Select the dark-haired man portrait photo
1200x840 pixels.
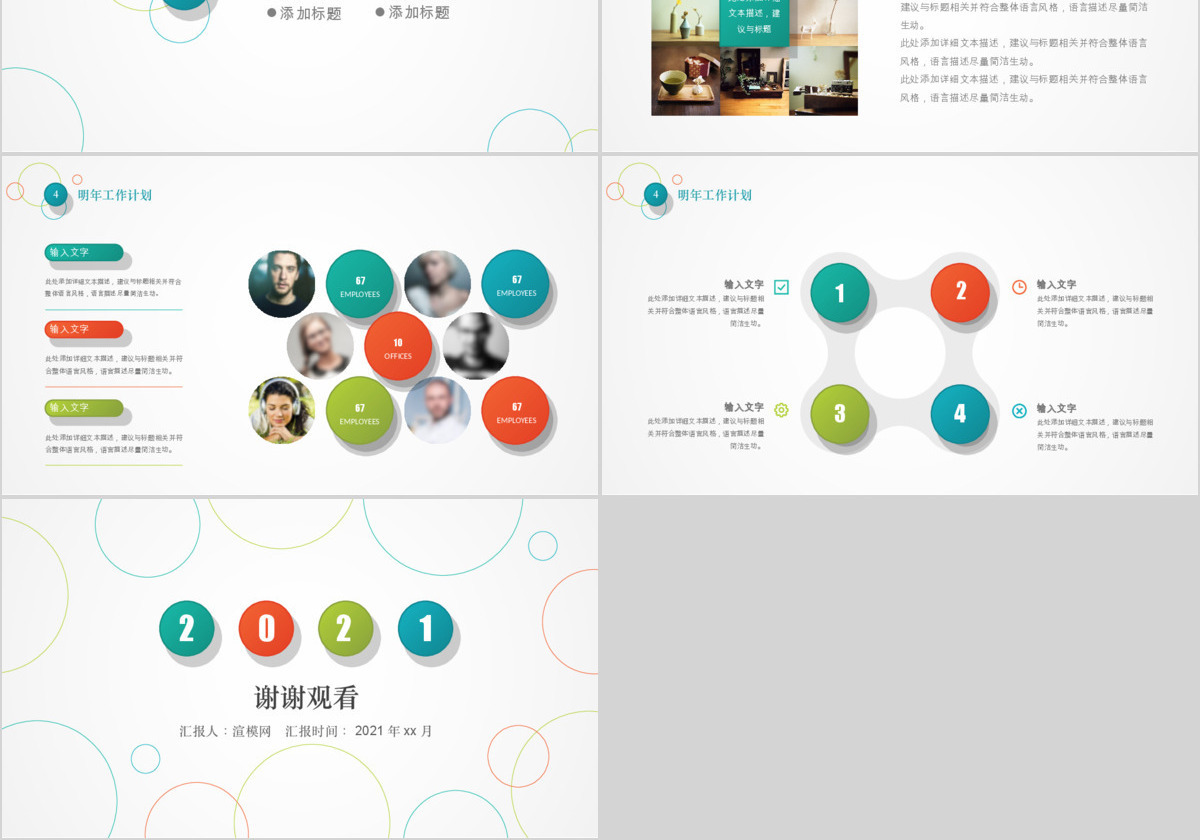pyautogui.click(x=282, y=284)
